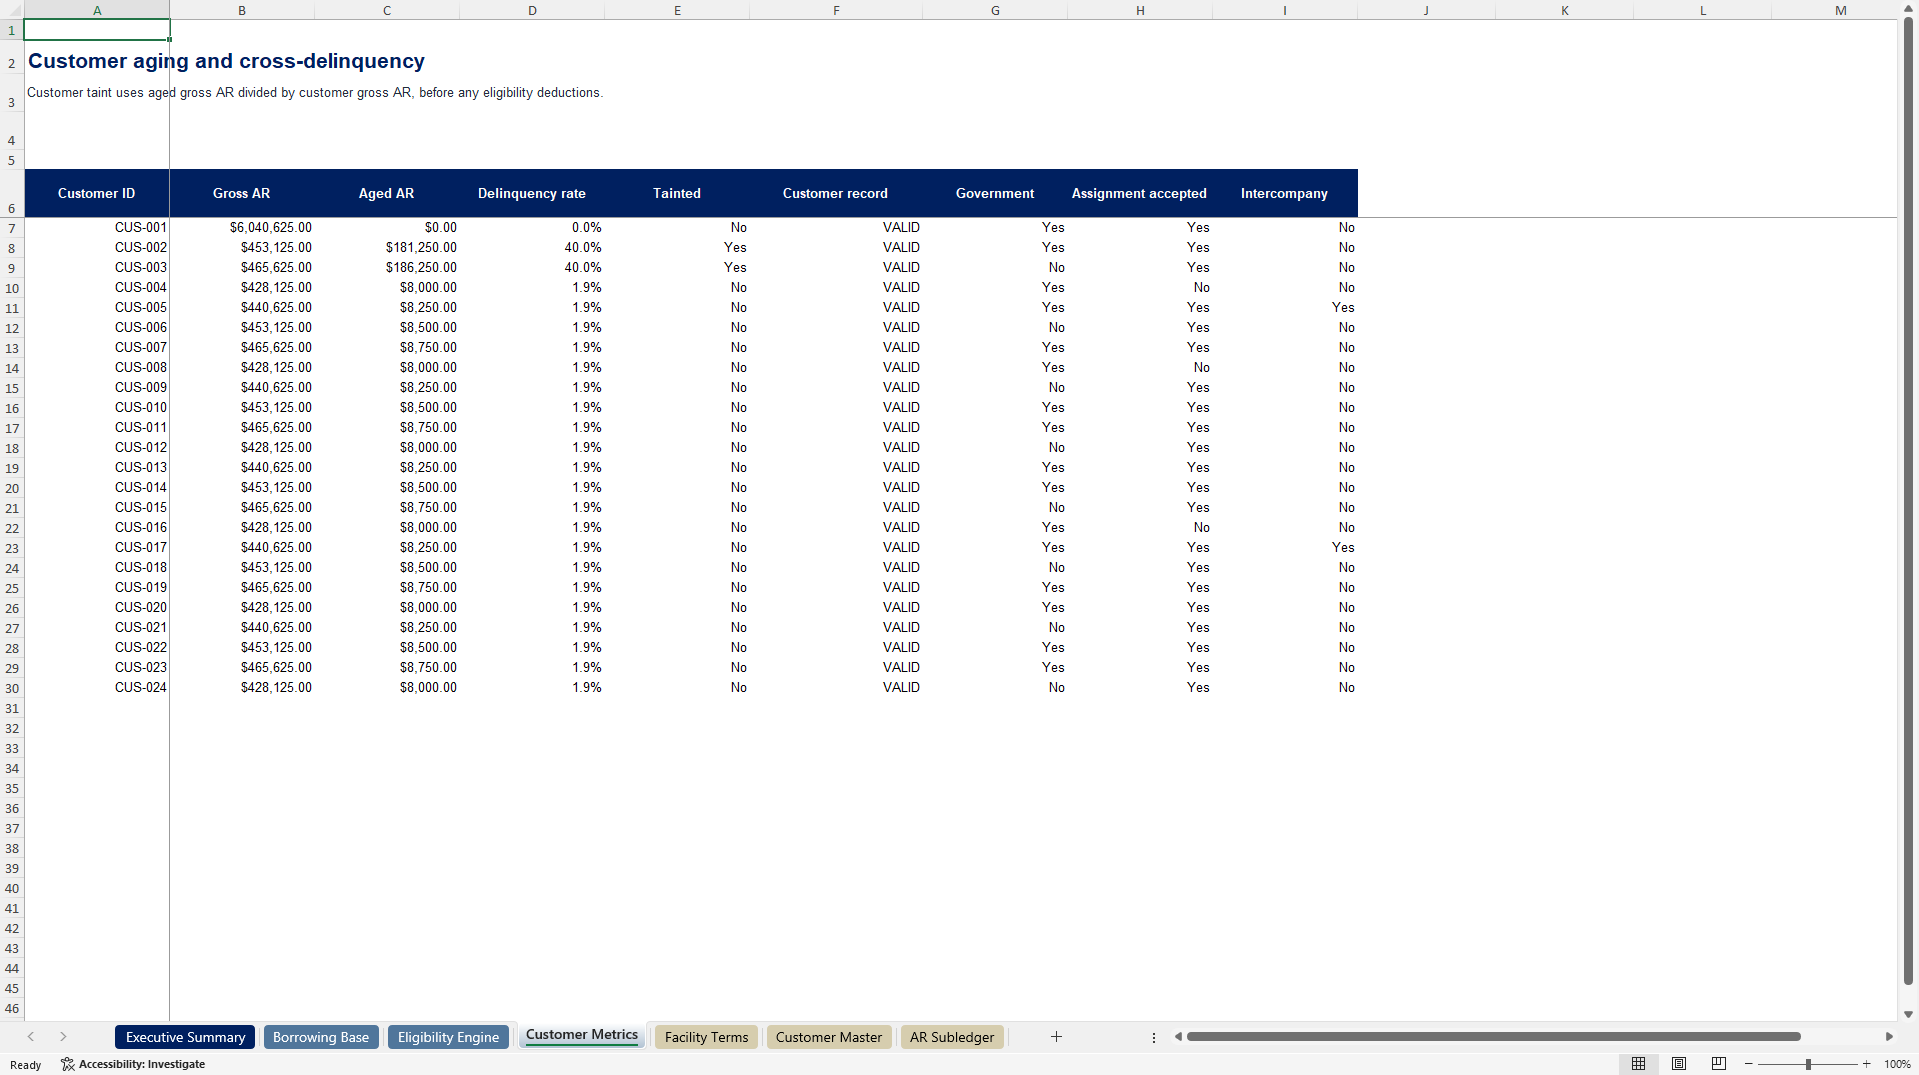Click the vertical scroll down arrow

click(1908, 1014)
